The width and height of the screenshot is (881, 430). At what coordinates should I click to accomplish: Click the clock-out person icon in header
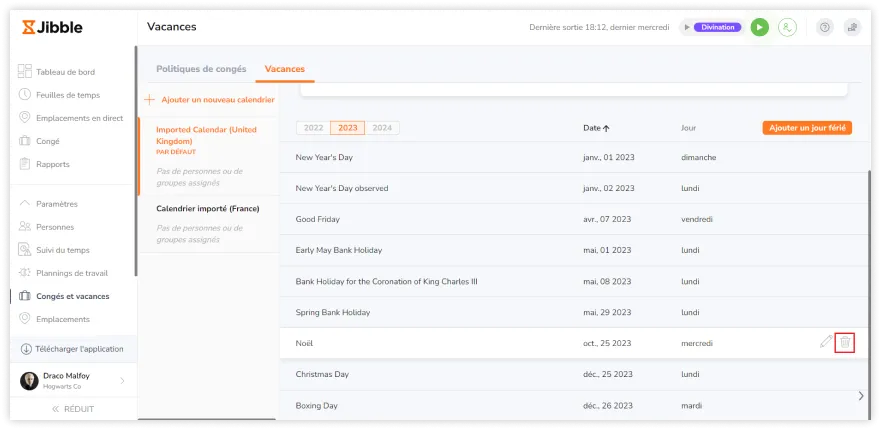coord(787,27)
